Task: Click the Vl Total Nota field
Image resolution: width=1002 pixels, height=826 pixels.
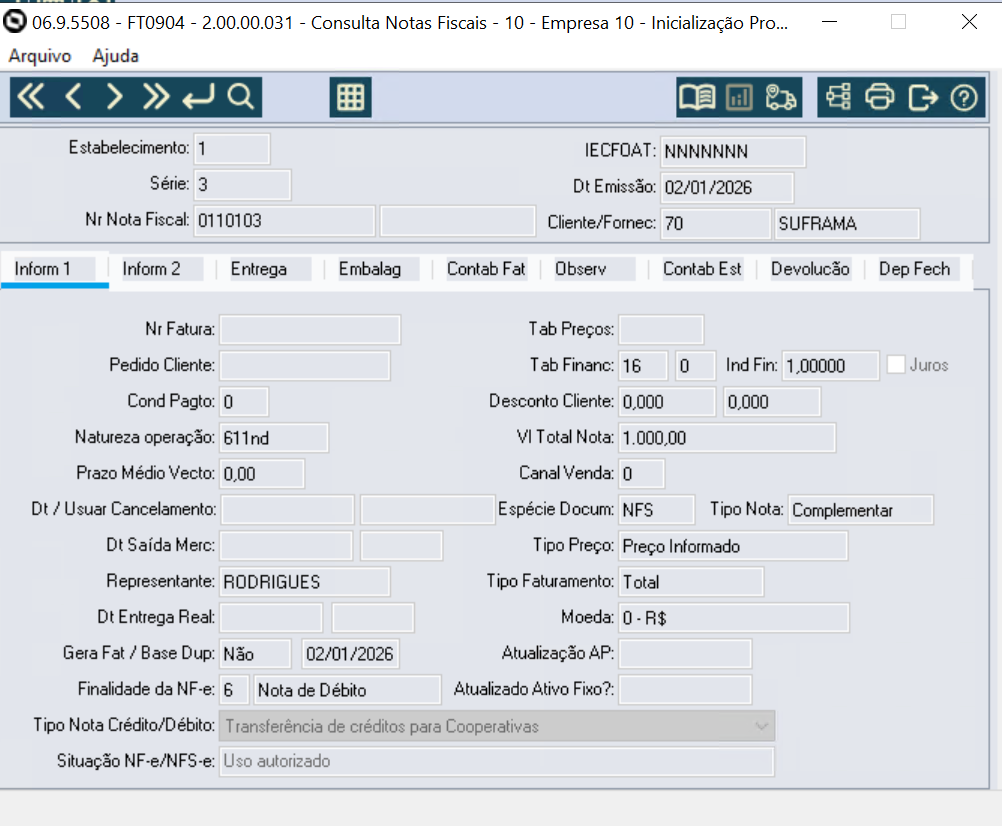Action: [x=727, y=438]
